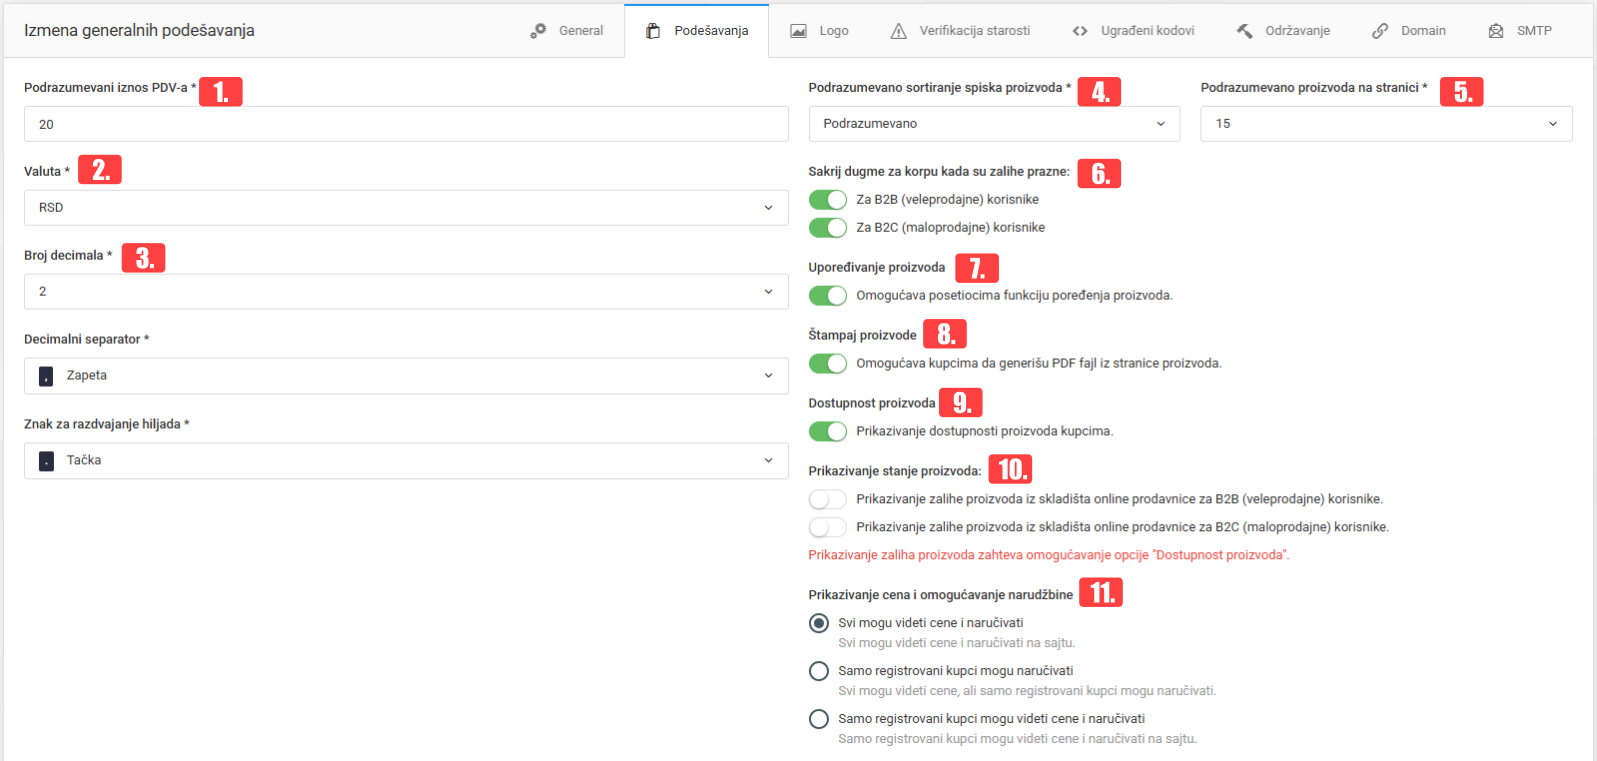The height and width of the screenshot is (761, 1597).
Task: Select 'Samo registrovani kupci mogu naručivati' radio
Action: click(x=818, y=671)
